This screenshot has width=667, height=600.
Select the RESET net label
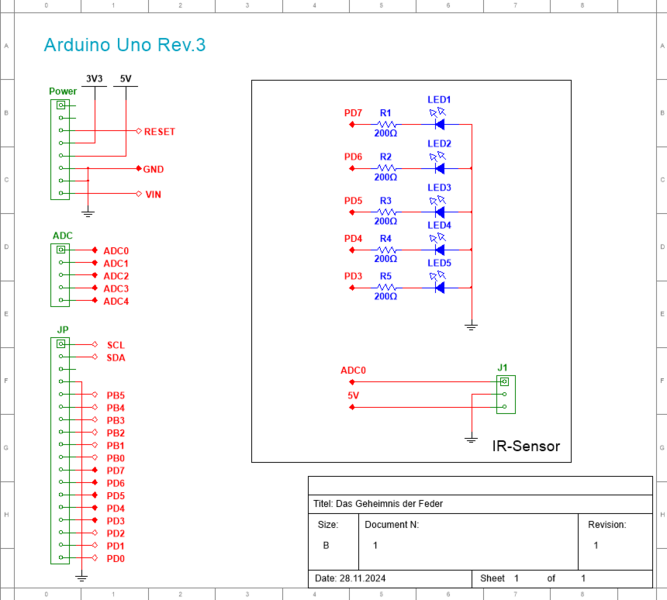pos(159,132)
